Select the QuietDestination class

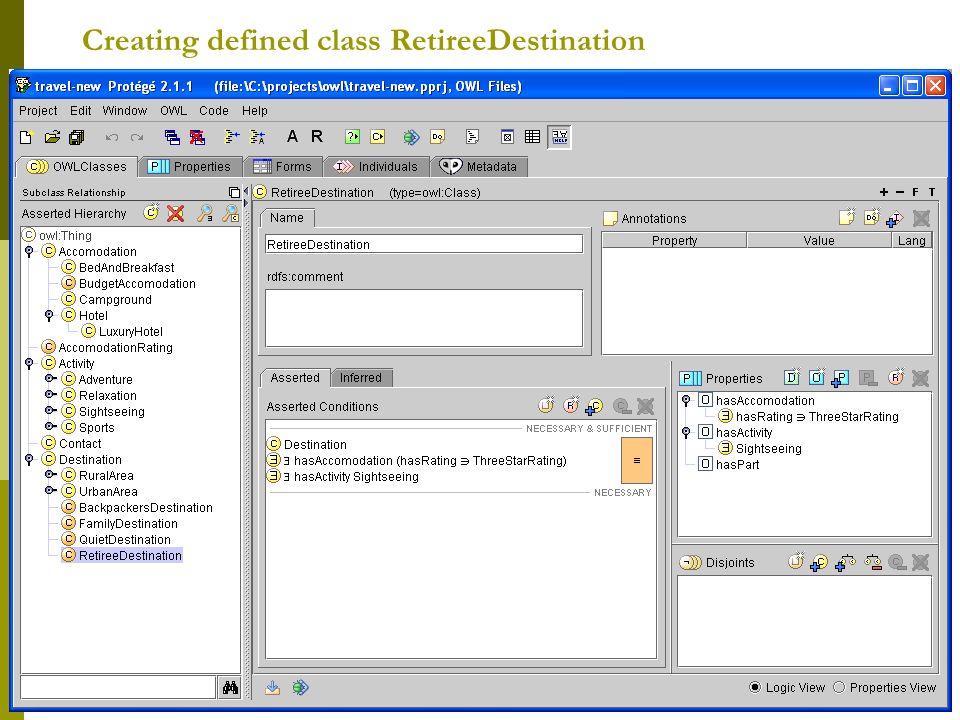click(x=116, y=539)
